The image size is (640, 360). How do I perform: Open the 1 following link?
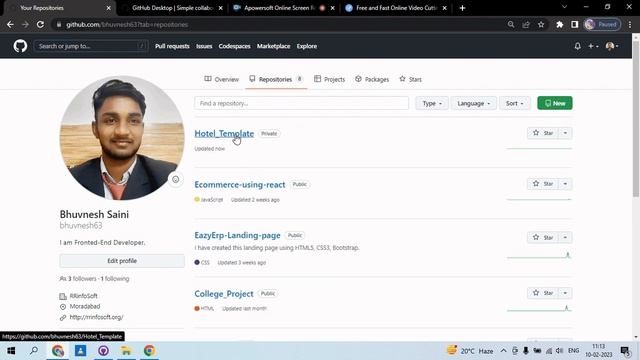(115, 279)
